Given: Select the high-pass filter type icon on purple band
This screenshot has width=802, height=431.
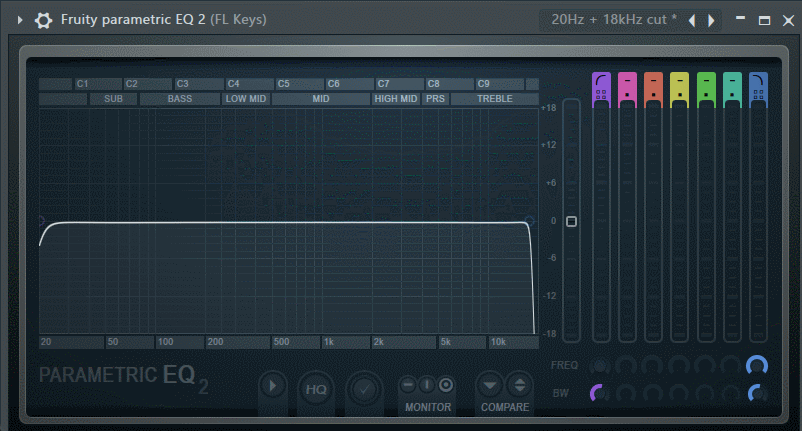Looking at the screenshot, I should pos(602,81).
